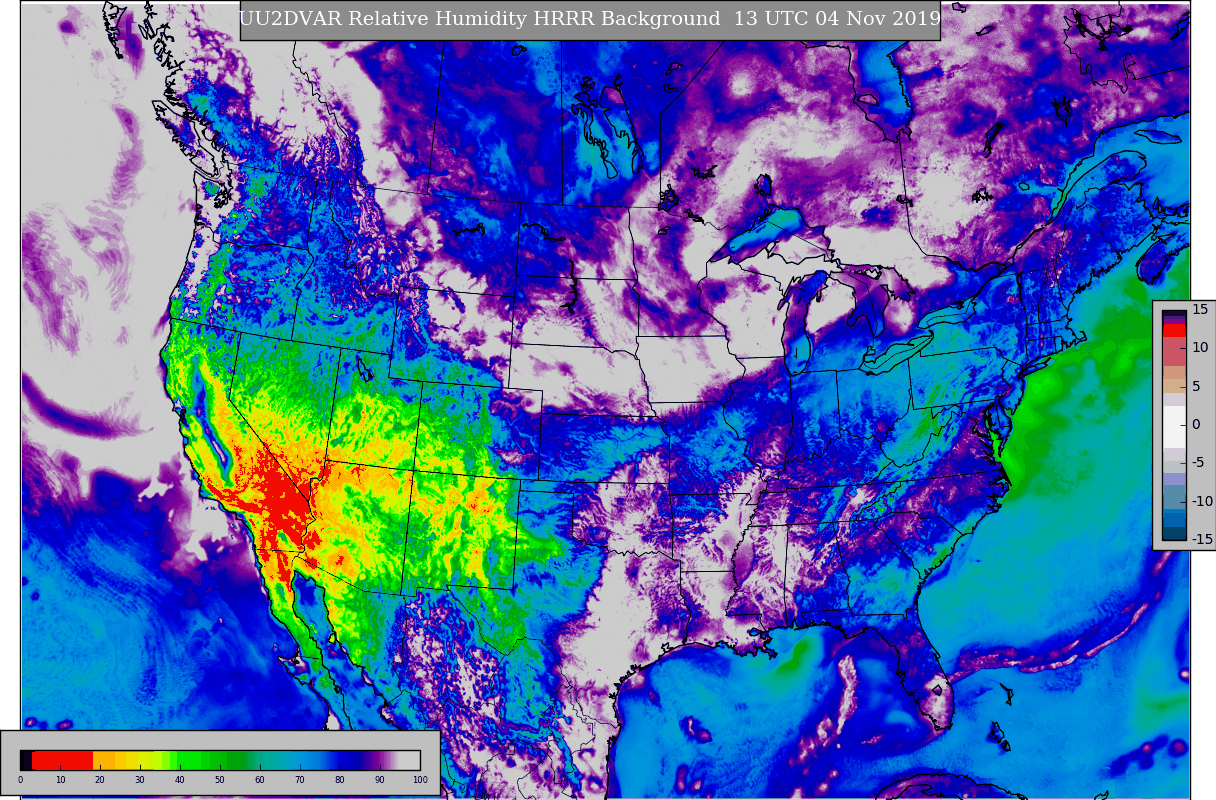Click the '60' label on humidity colorbar
This screenshot has height=800, width=1216.
(260, 780)
